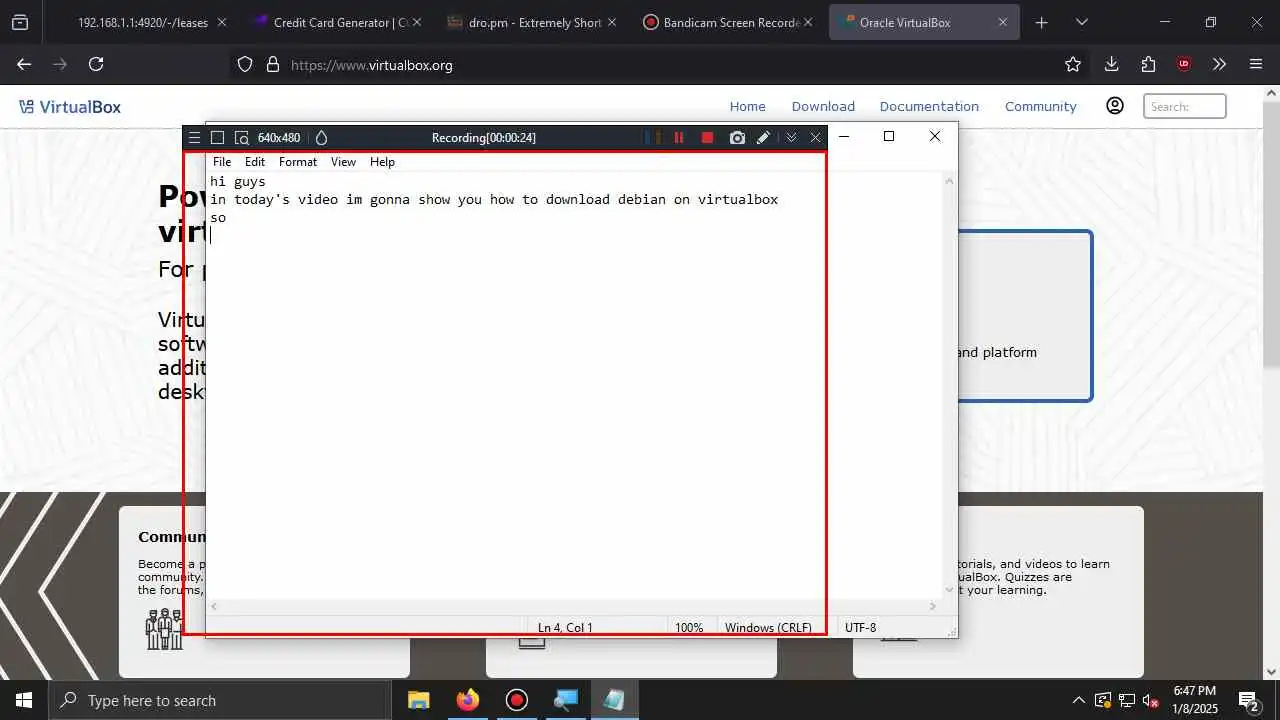The width and height of the screenshot is (1280, 720).
Task: Switch to the 192.168.1.1:4920 leases tab
Action: (x=141, y=22)
